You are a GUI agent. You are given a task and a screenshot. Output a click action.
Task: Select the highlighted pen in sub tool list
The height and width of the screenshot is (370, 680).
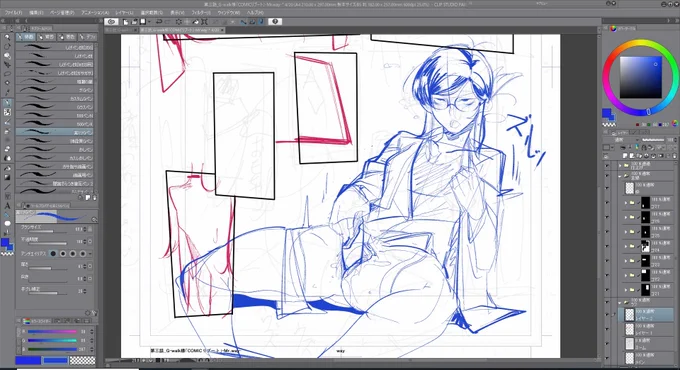pyautogui.click(x=55, y=132)
